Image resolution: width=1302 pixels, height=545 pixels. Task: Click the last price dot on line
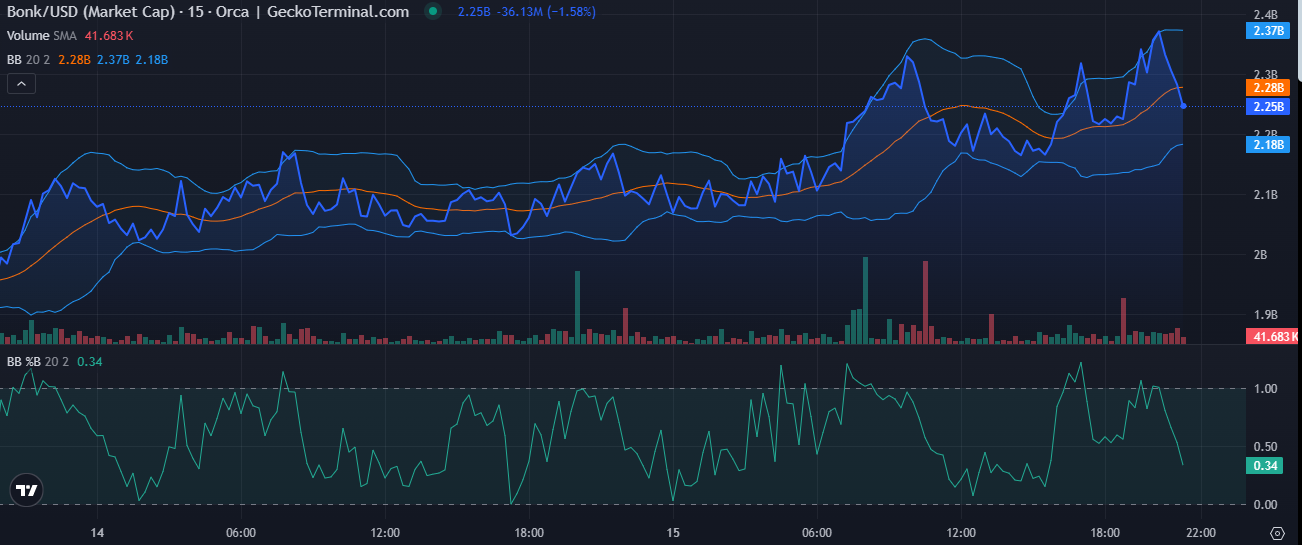tap(1184, 106)
